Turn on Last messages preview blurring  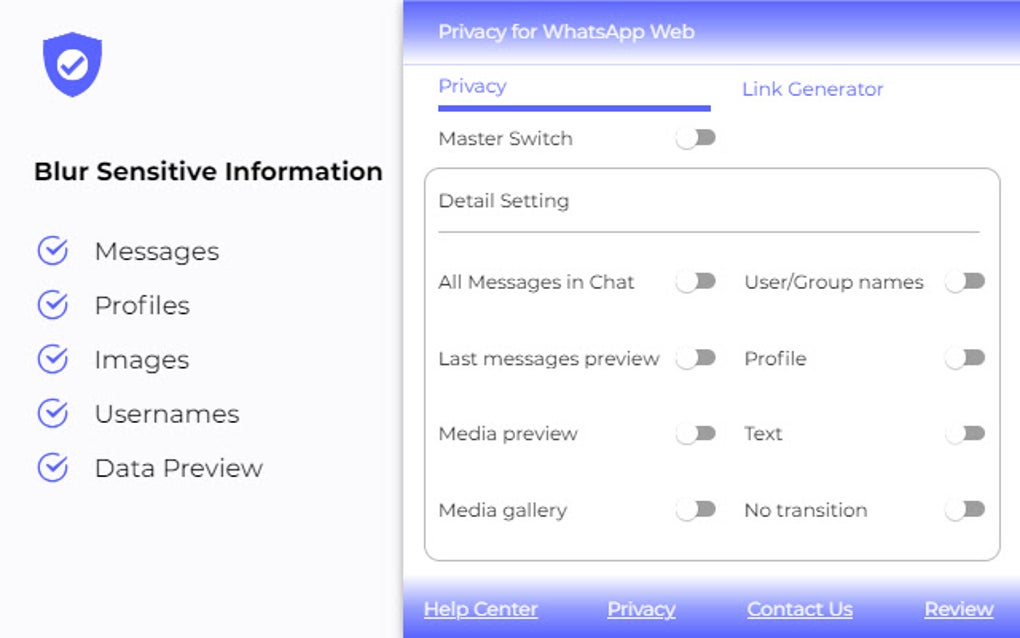[x=697, y=358]
